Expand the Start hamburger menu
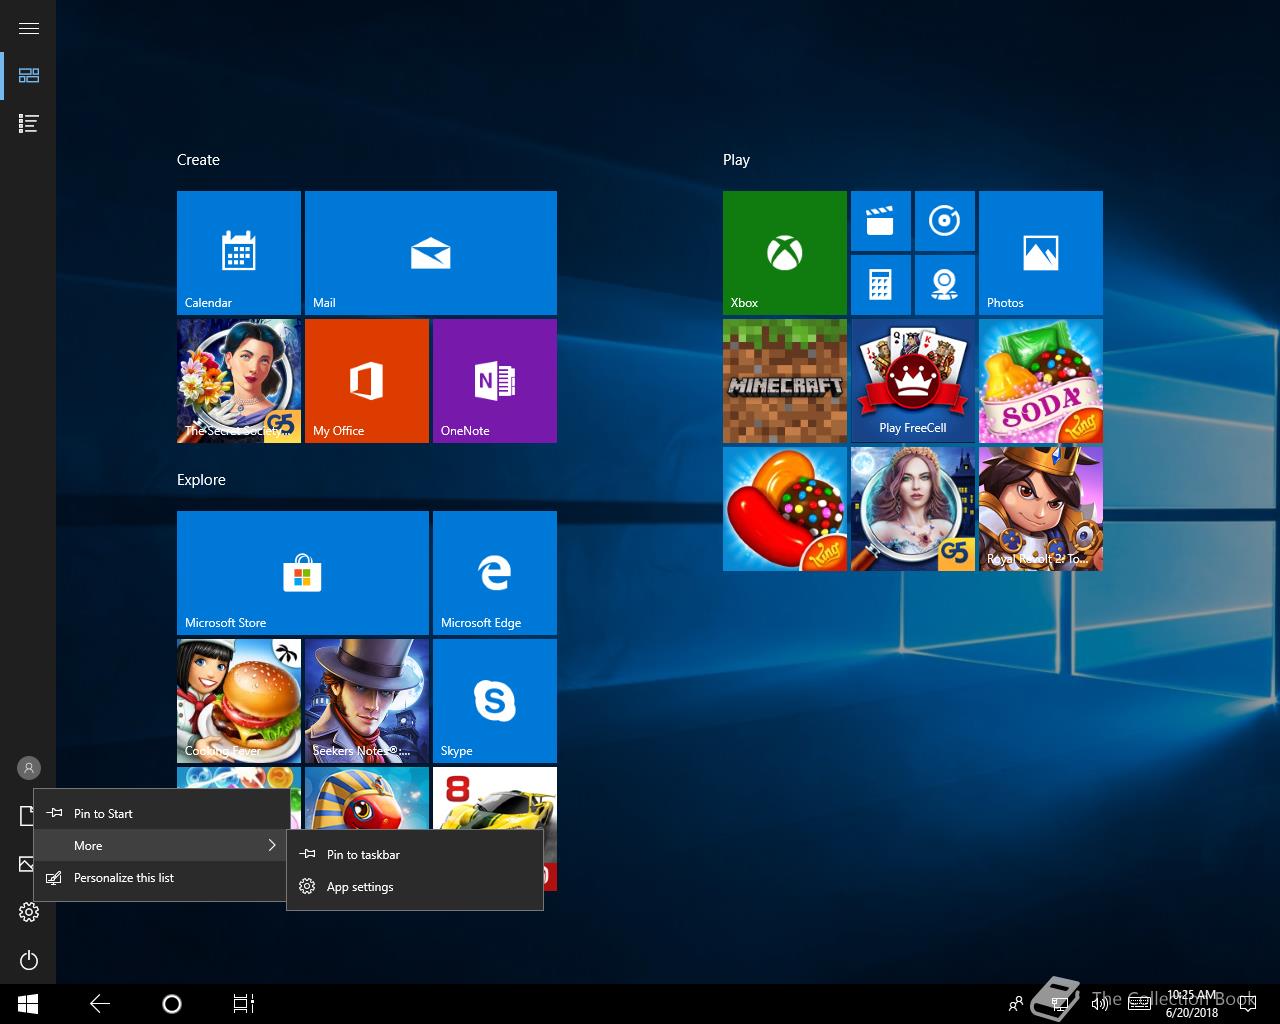 click(29, 28)
